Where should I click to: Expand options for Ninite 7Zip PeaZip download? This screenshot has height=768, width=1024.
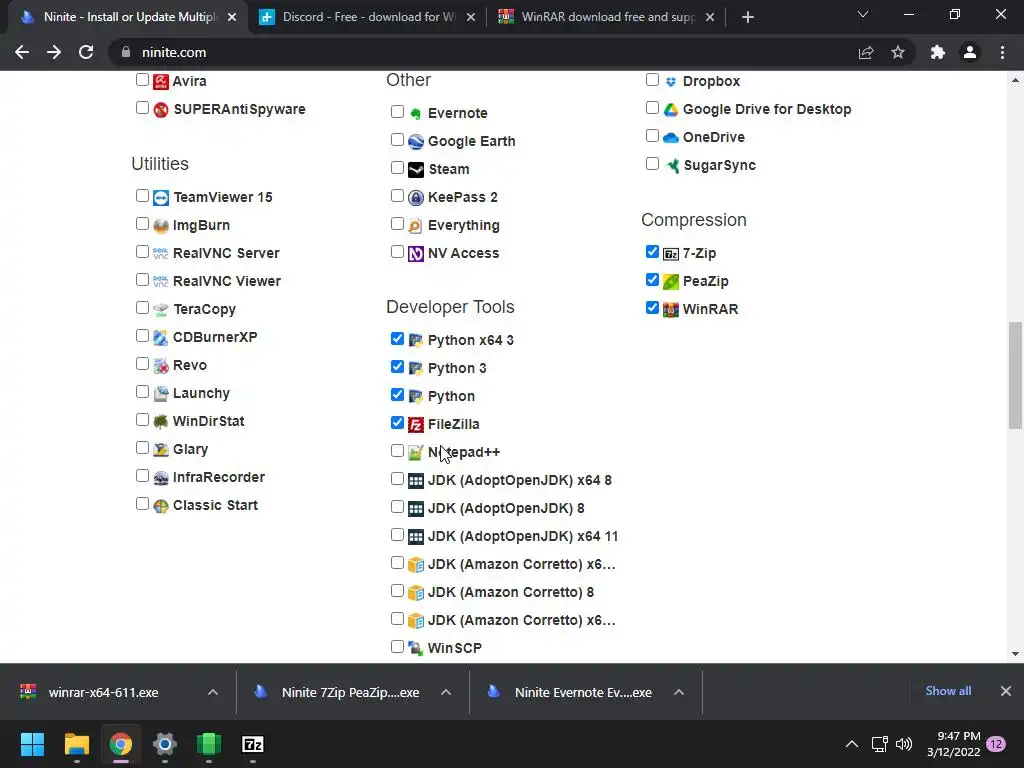446,692
